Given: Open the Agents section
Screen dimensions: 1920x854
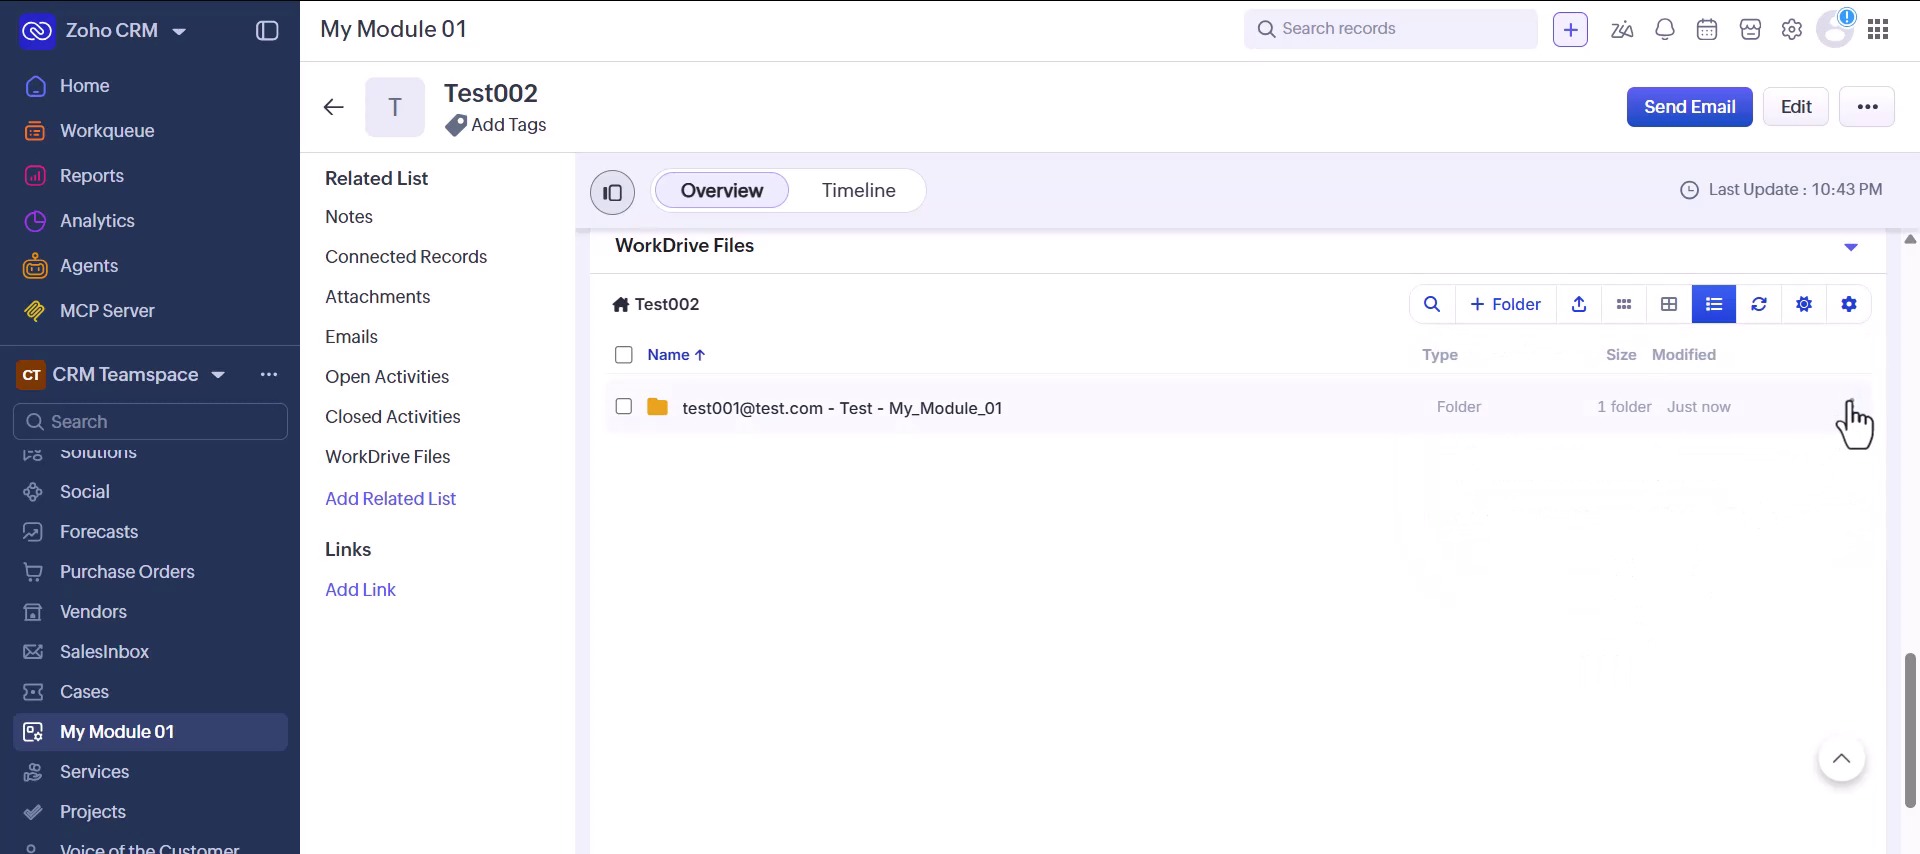Looking at the screenshot, I should [88, 266].
